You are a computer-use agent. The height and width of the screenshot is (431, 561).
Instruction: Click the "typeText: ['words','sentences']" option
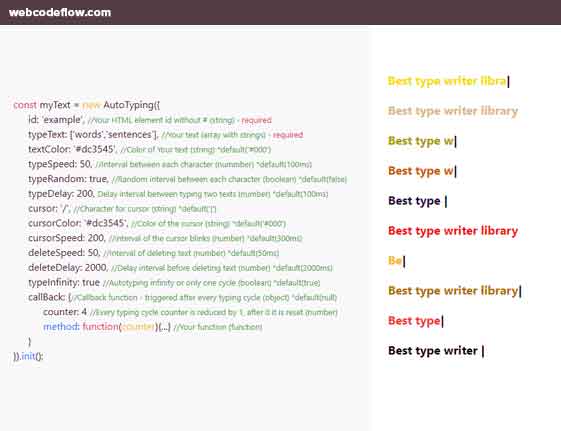point(93,135)
